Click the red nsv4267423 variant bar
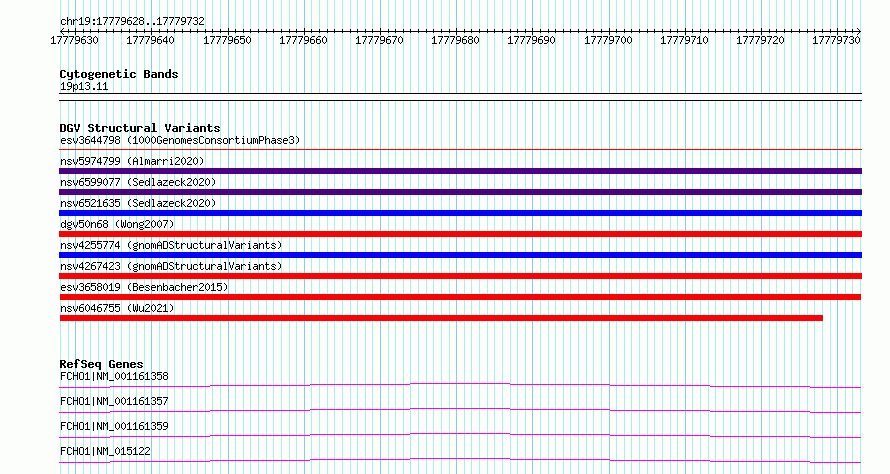 tap(460, 276)
